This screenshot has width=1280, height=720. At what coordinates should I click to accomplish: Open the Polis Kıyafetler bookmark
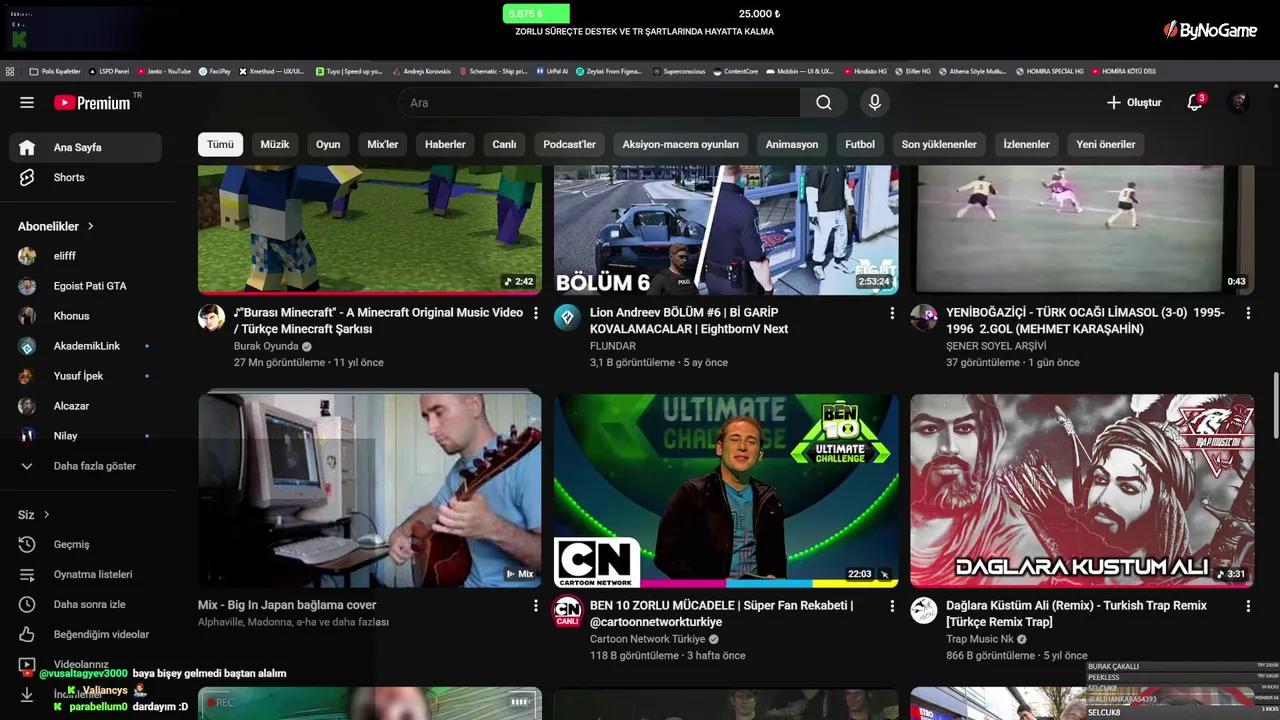(x=55, y=71)
